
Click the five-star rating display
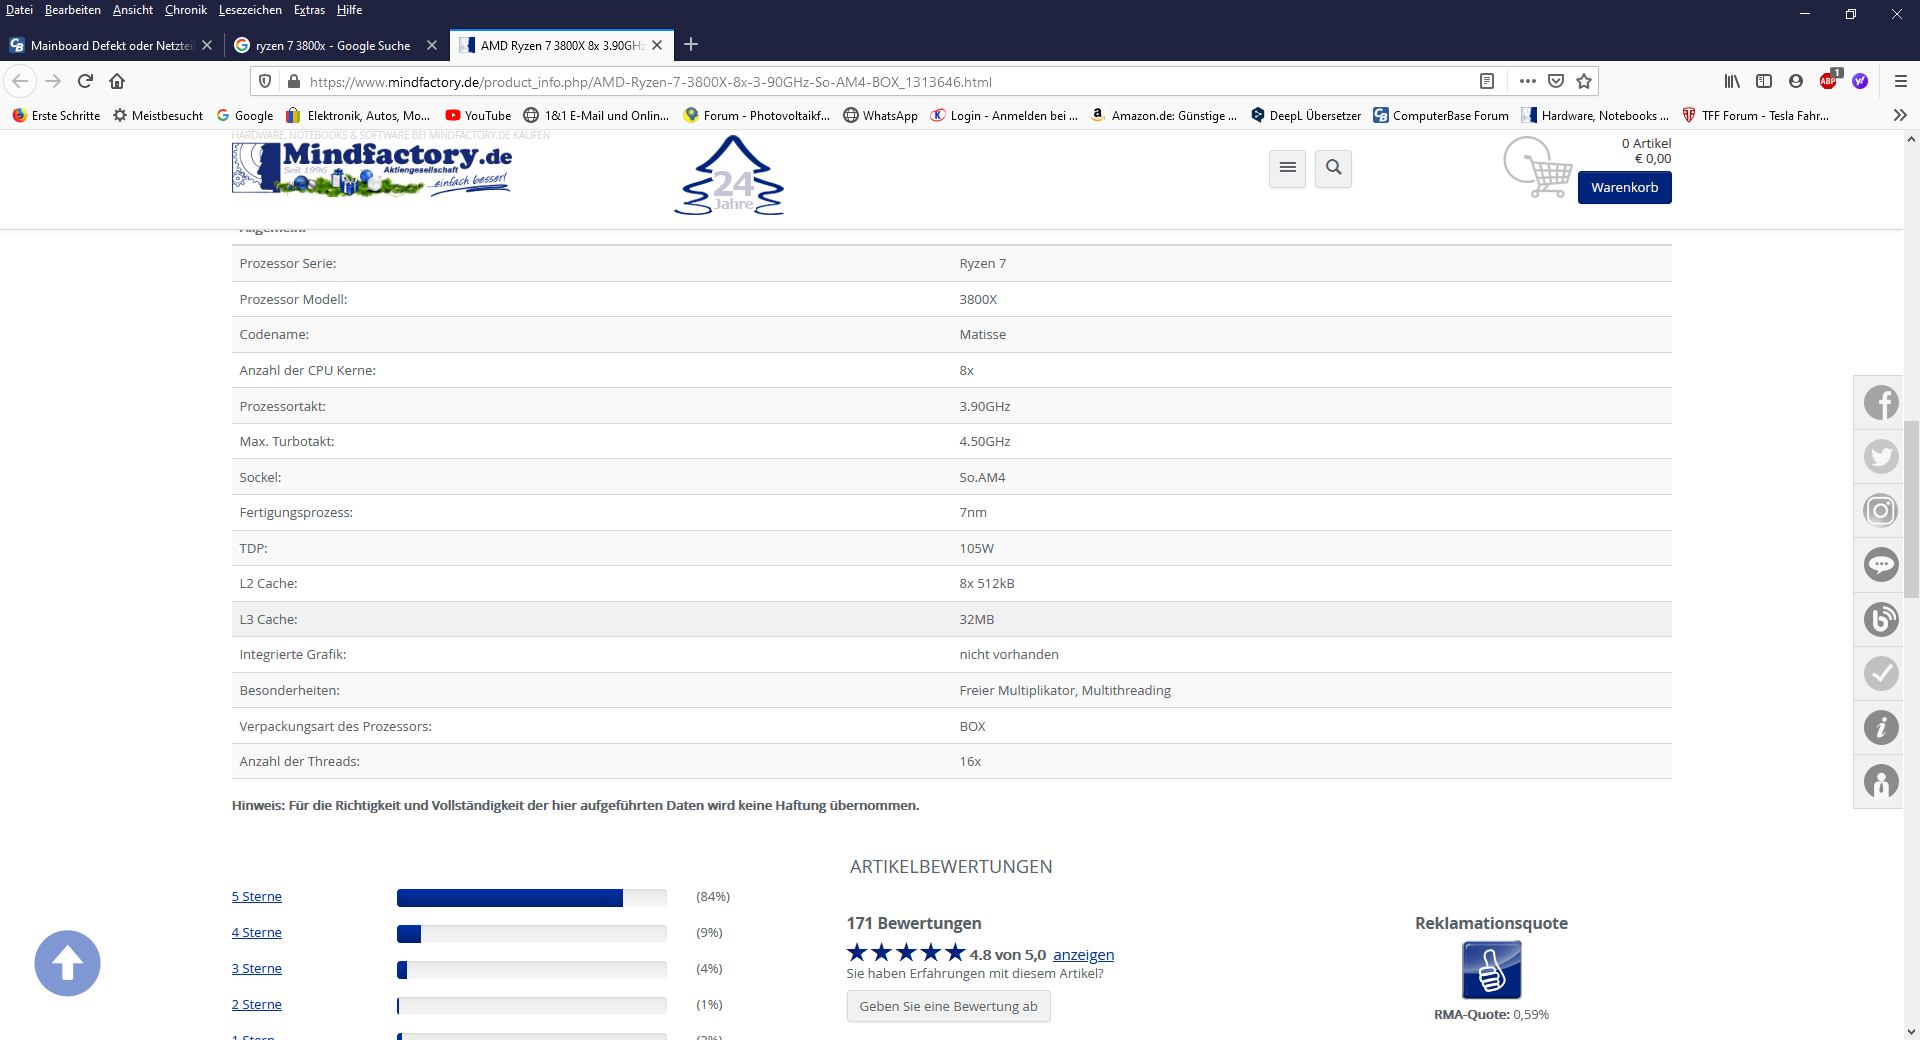906,953
